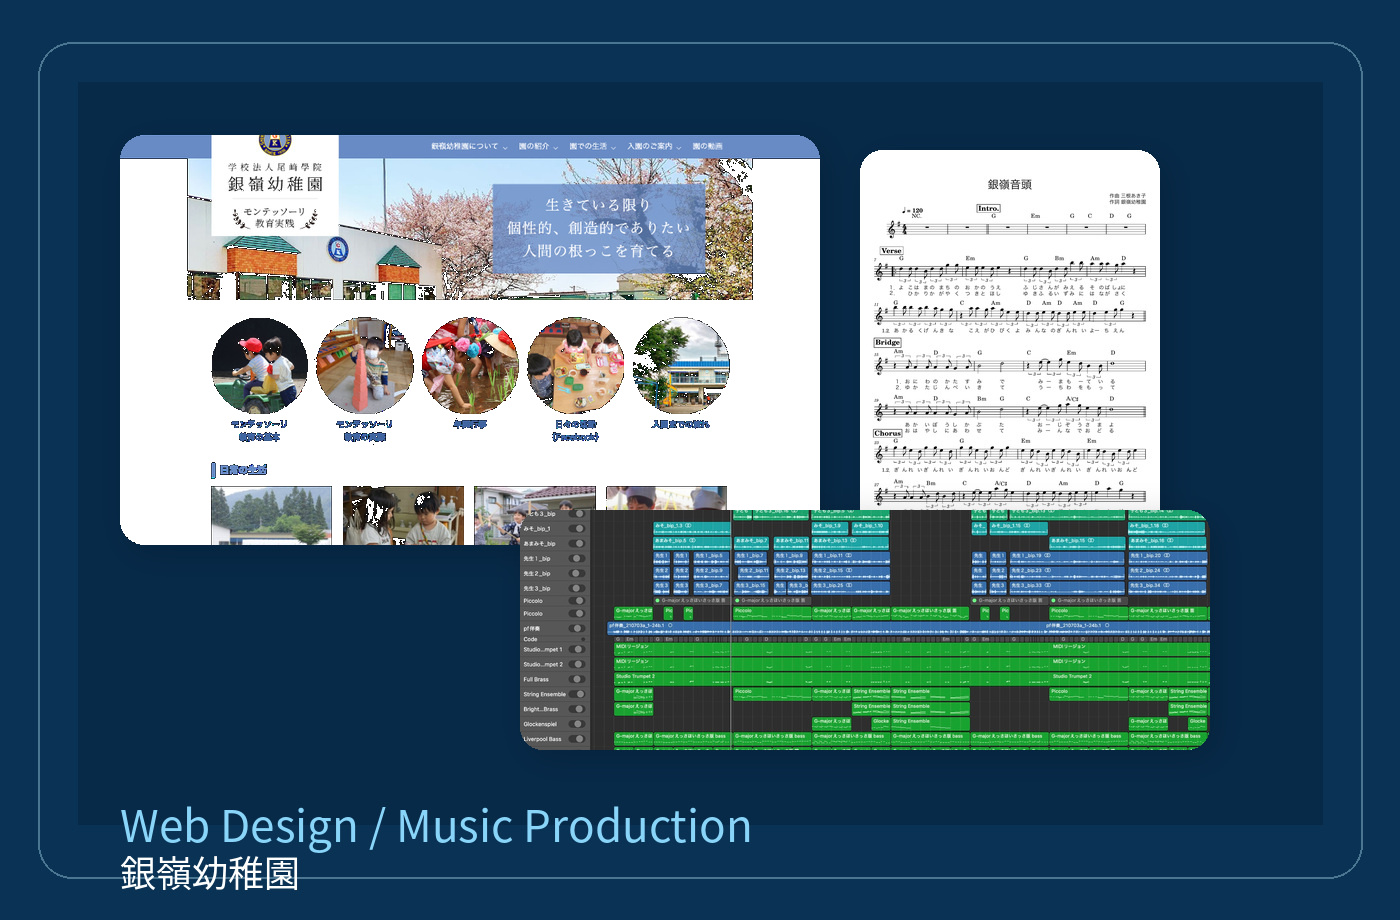Click the Web Design / Music Production heading
This screenshot has height=920, width=1400.
tap(436, 827)
